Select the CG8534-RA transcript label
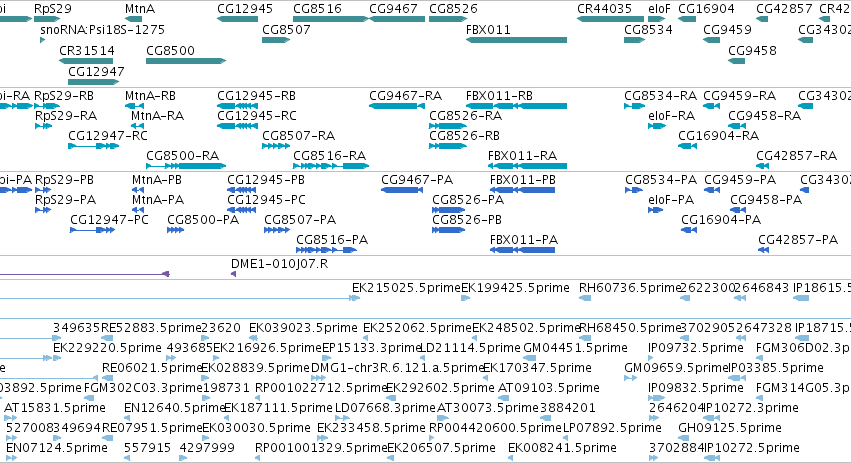The width and height of the screenshot is (851, 463). [661, 96]
